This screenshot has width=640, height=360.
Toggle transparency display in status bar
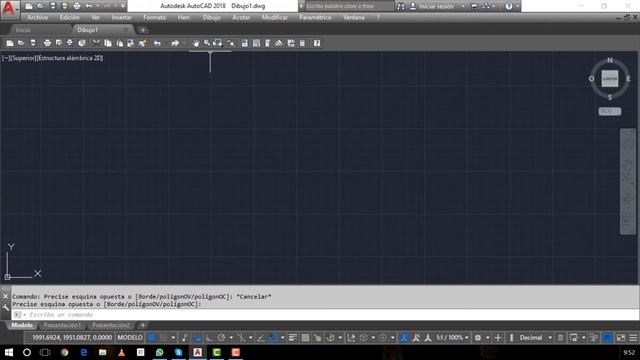click(305, 338)
